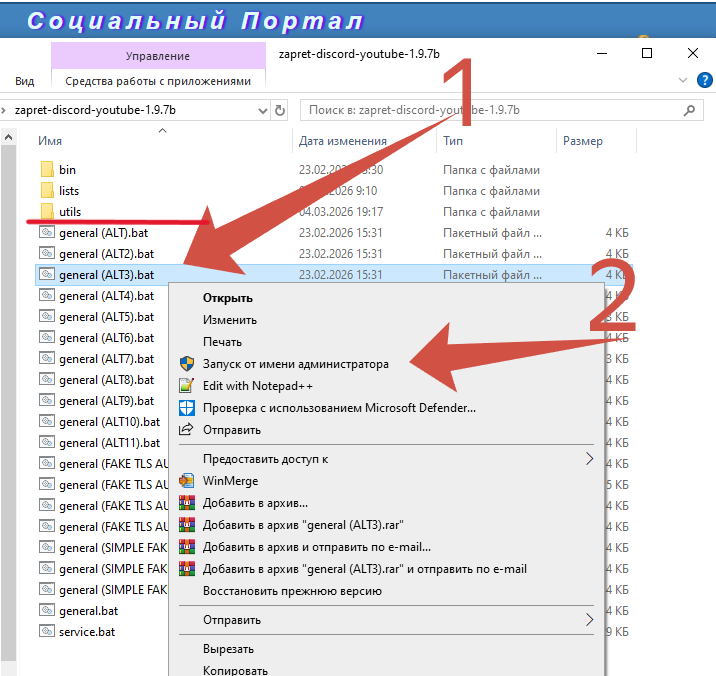Choose Копировать from the context menu
Image resolution: width=716 pixels, height=676 pixels.
(x=235, y=671)
